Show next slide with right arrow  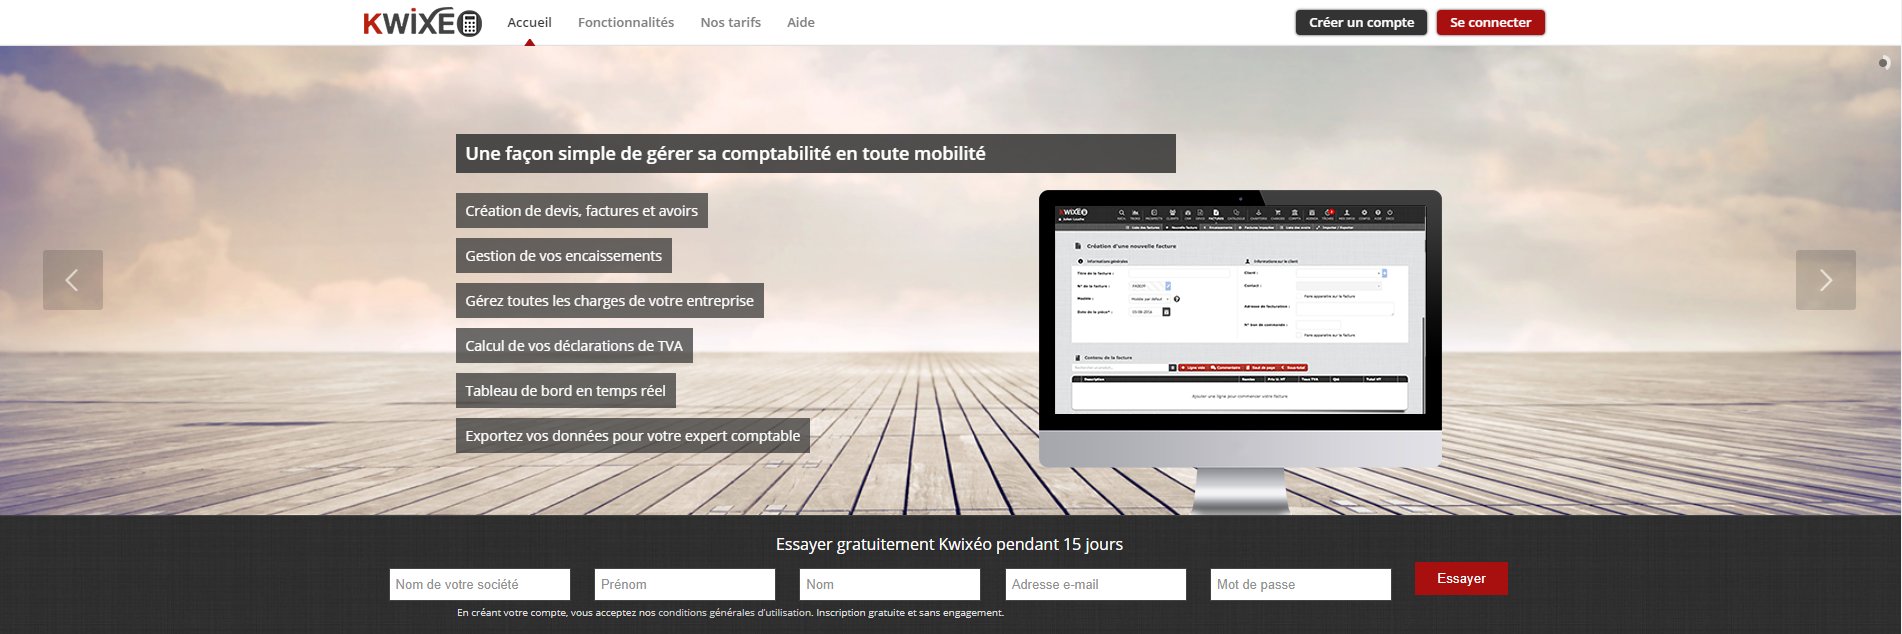click(1825, 280)
